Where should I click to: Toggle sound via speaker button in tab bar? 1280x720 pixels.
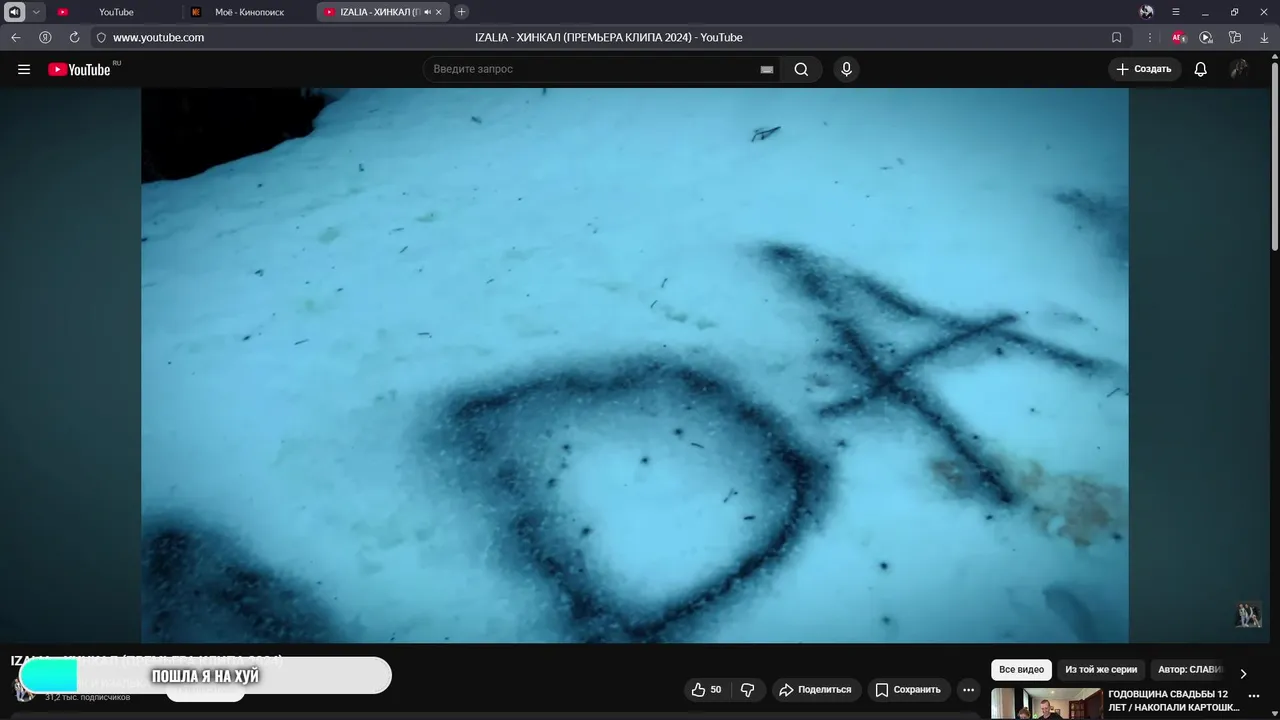coord(14,12)
